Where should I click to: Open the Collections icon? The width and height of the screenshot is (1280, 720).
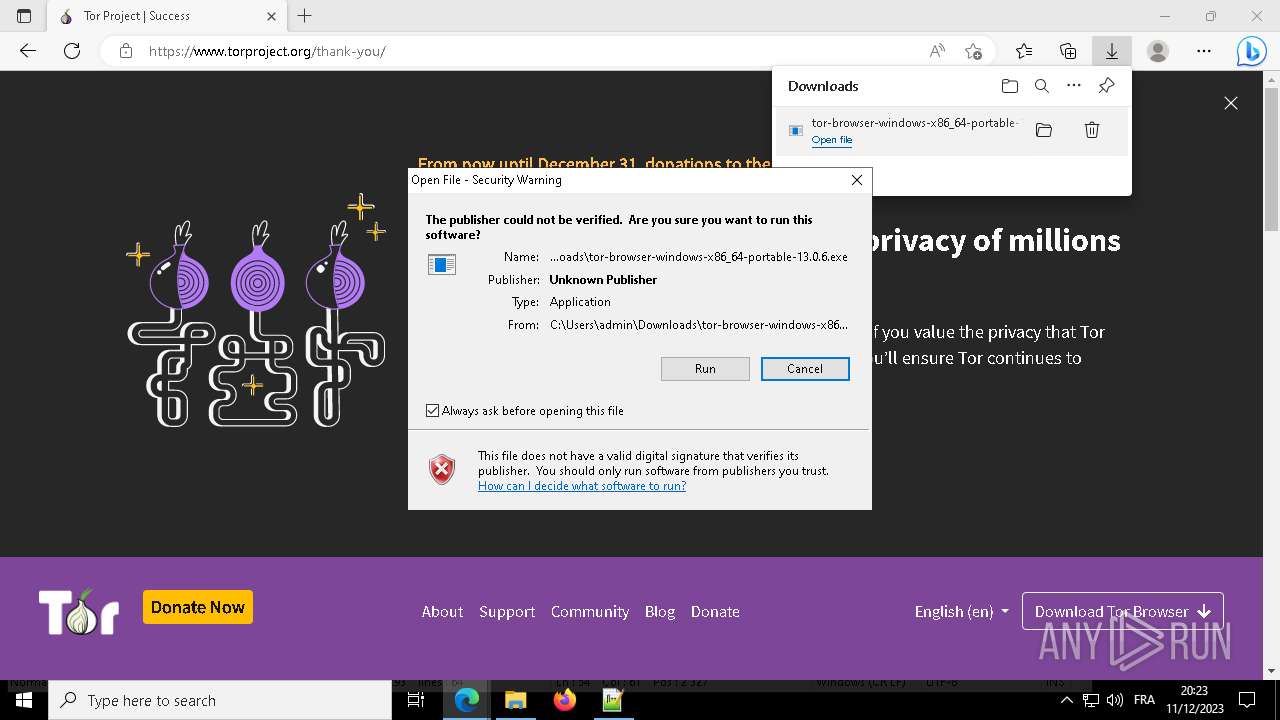click(x=1068, y=51)
